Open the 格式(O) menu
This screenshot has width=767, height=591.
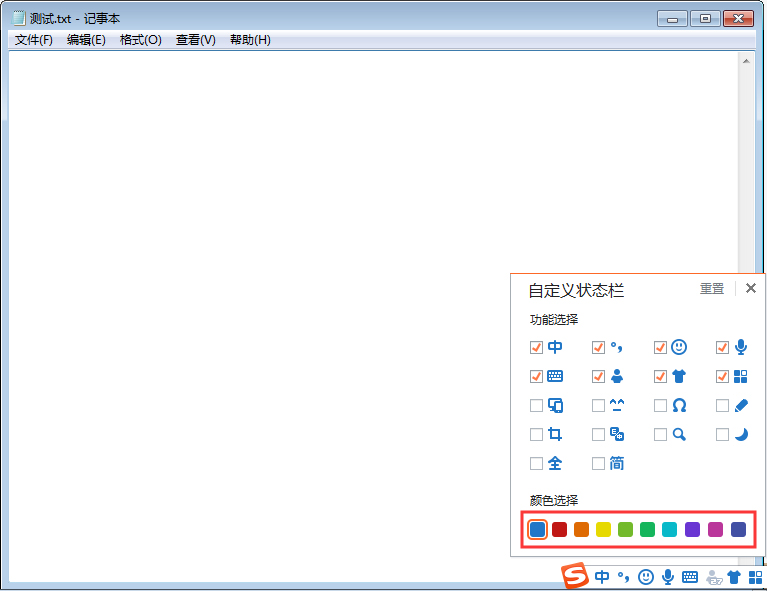pos(140,40)
